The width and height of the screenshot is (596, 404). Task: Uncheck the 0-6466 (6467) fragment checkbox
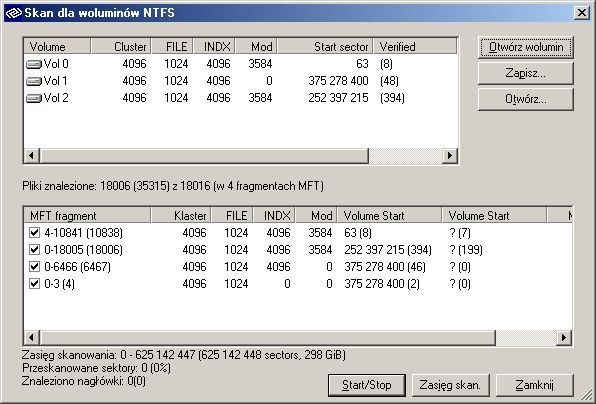tap(35, 266)
